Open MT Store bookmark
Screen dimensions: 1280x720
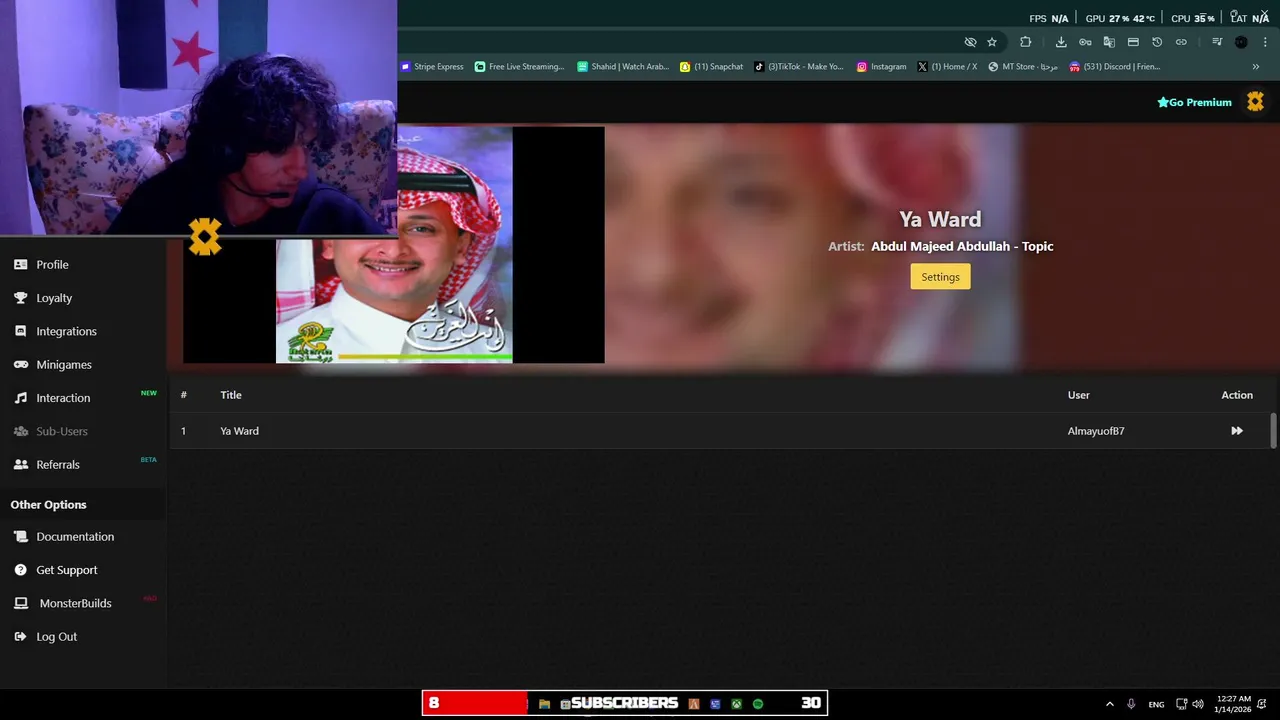tap(1023, 67)
